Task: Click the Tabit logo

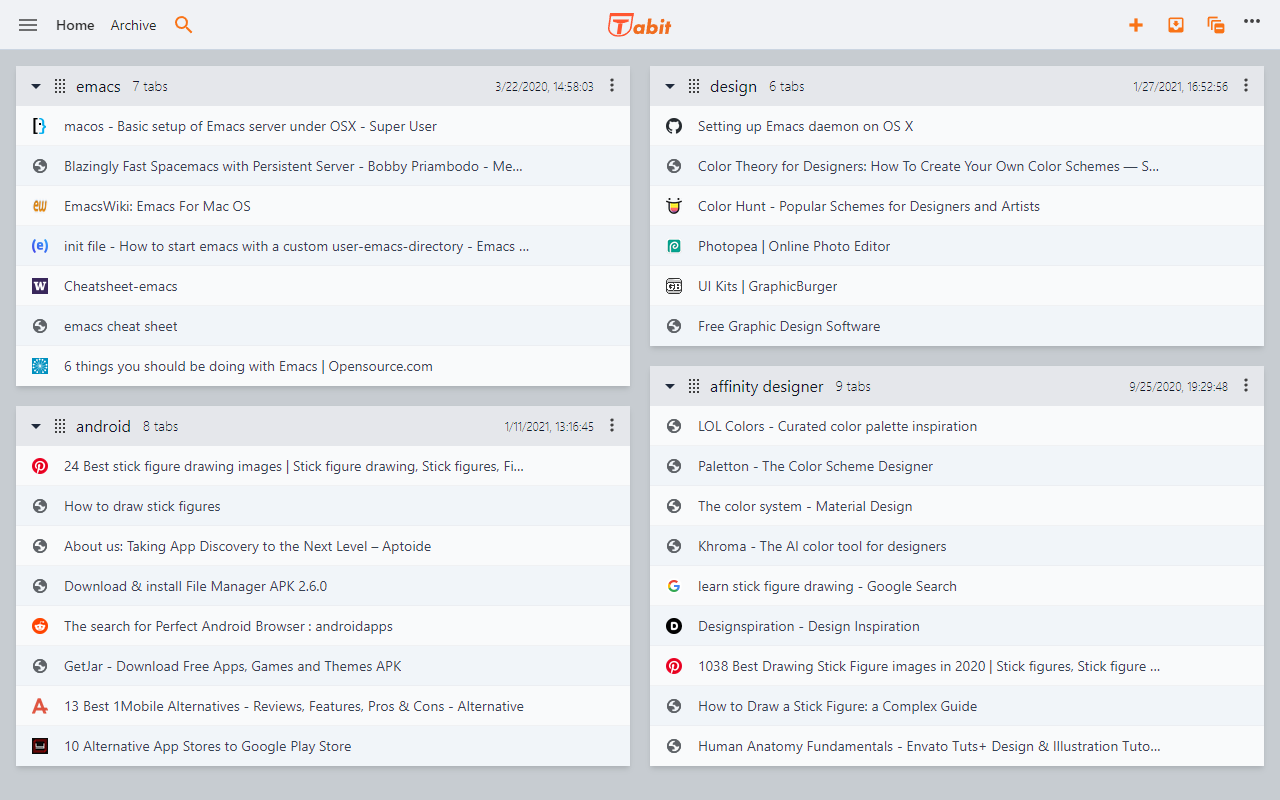Action: pyautogui.click(x=640, y=25)
